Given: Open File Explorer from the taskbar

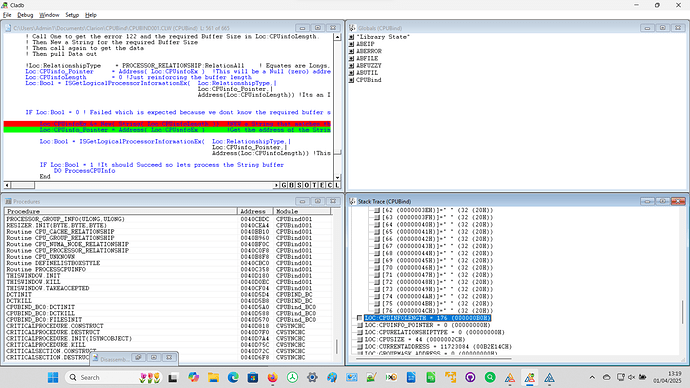Looking at the screenshot, I should click(213, 377).
